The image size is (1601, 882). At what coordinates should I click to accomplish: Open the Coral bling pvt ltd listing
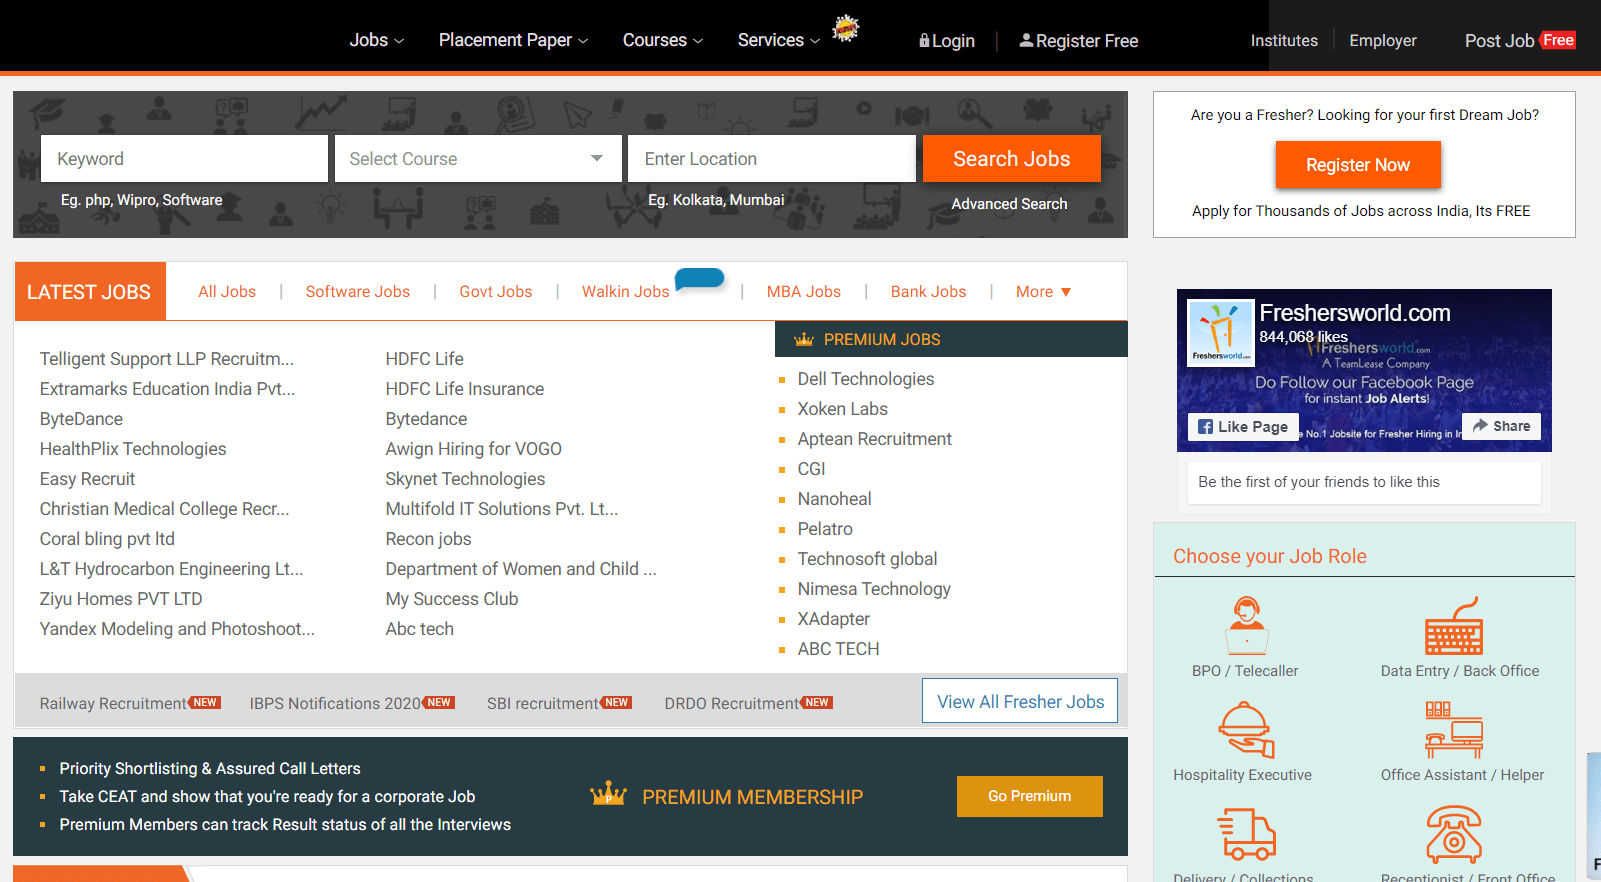point(107,539)
